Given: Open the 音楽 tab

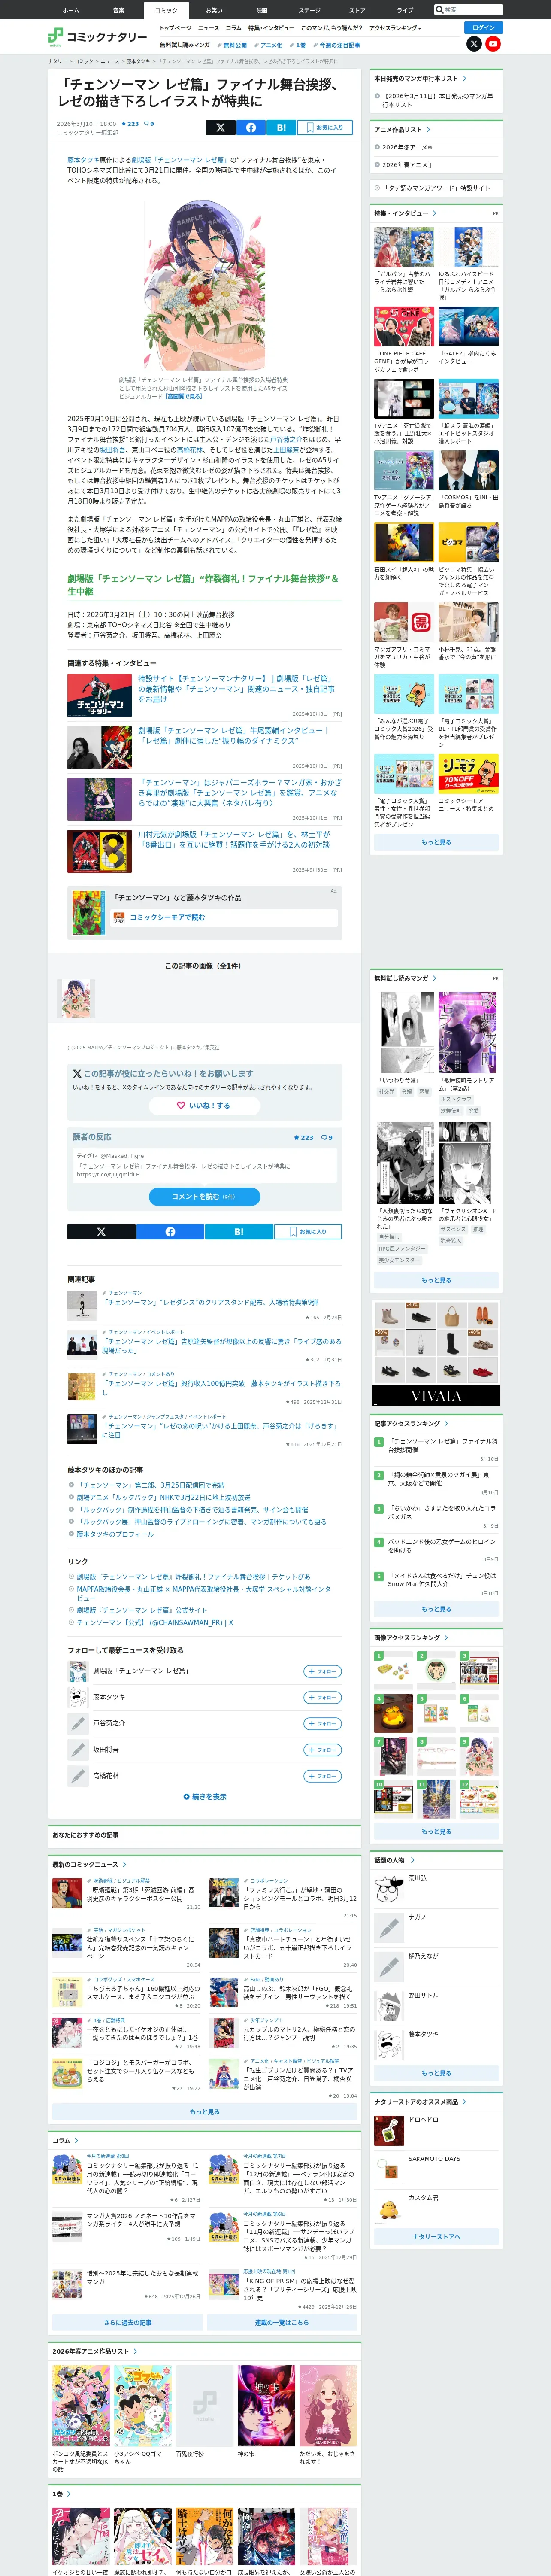Looking at the screenshot, I should click(x=118, y=10).
